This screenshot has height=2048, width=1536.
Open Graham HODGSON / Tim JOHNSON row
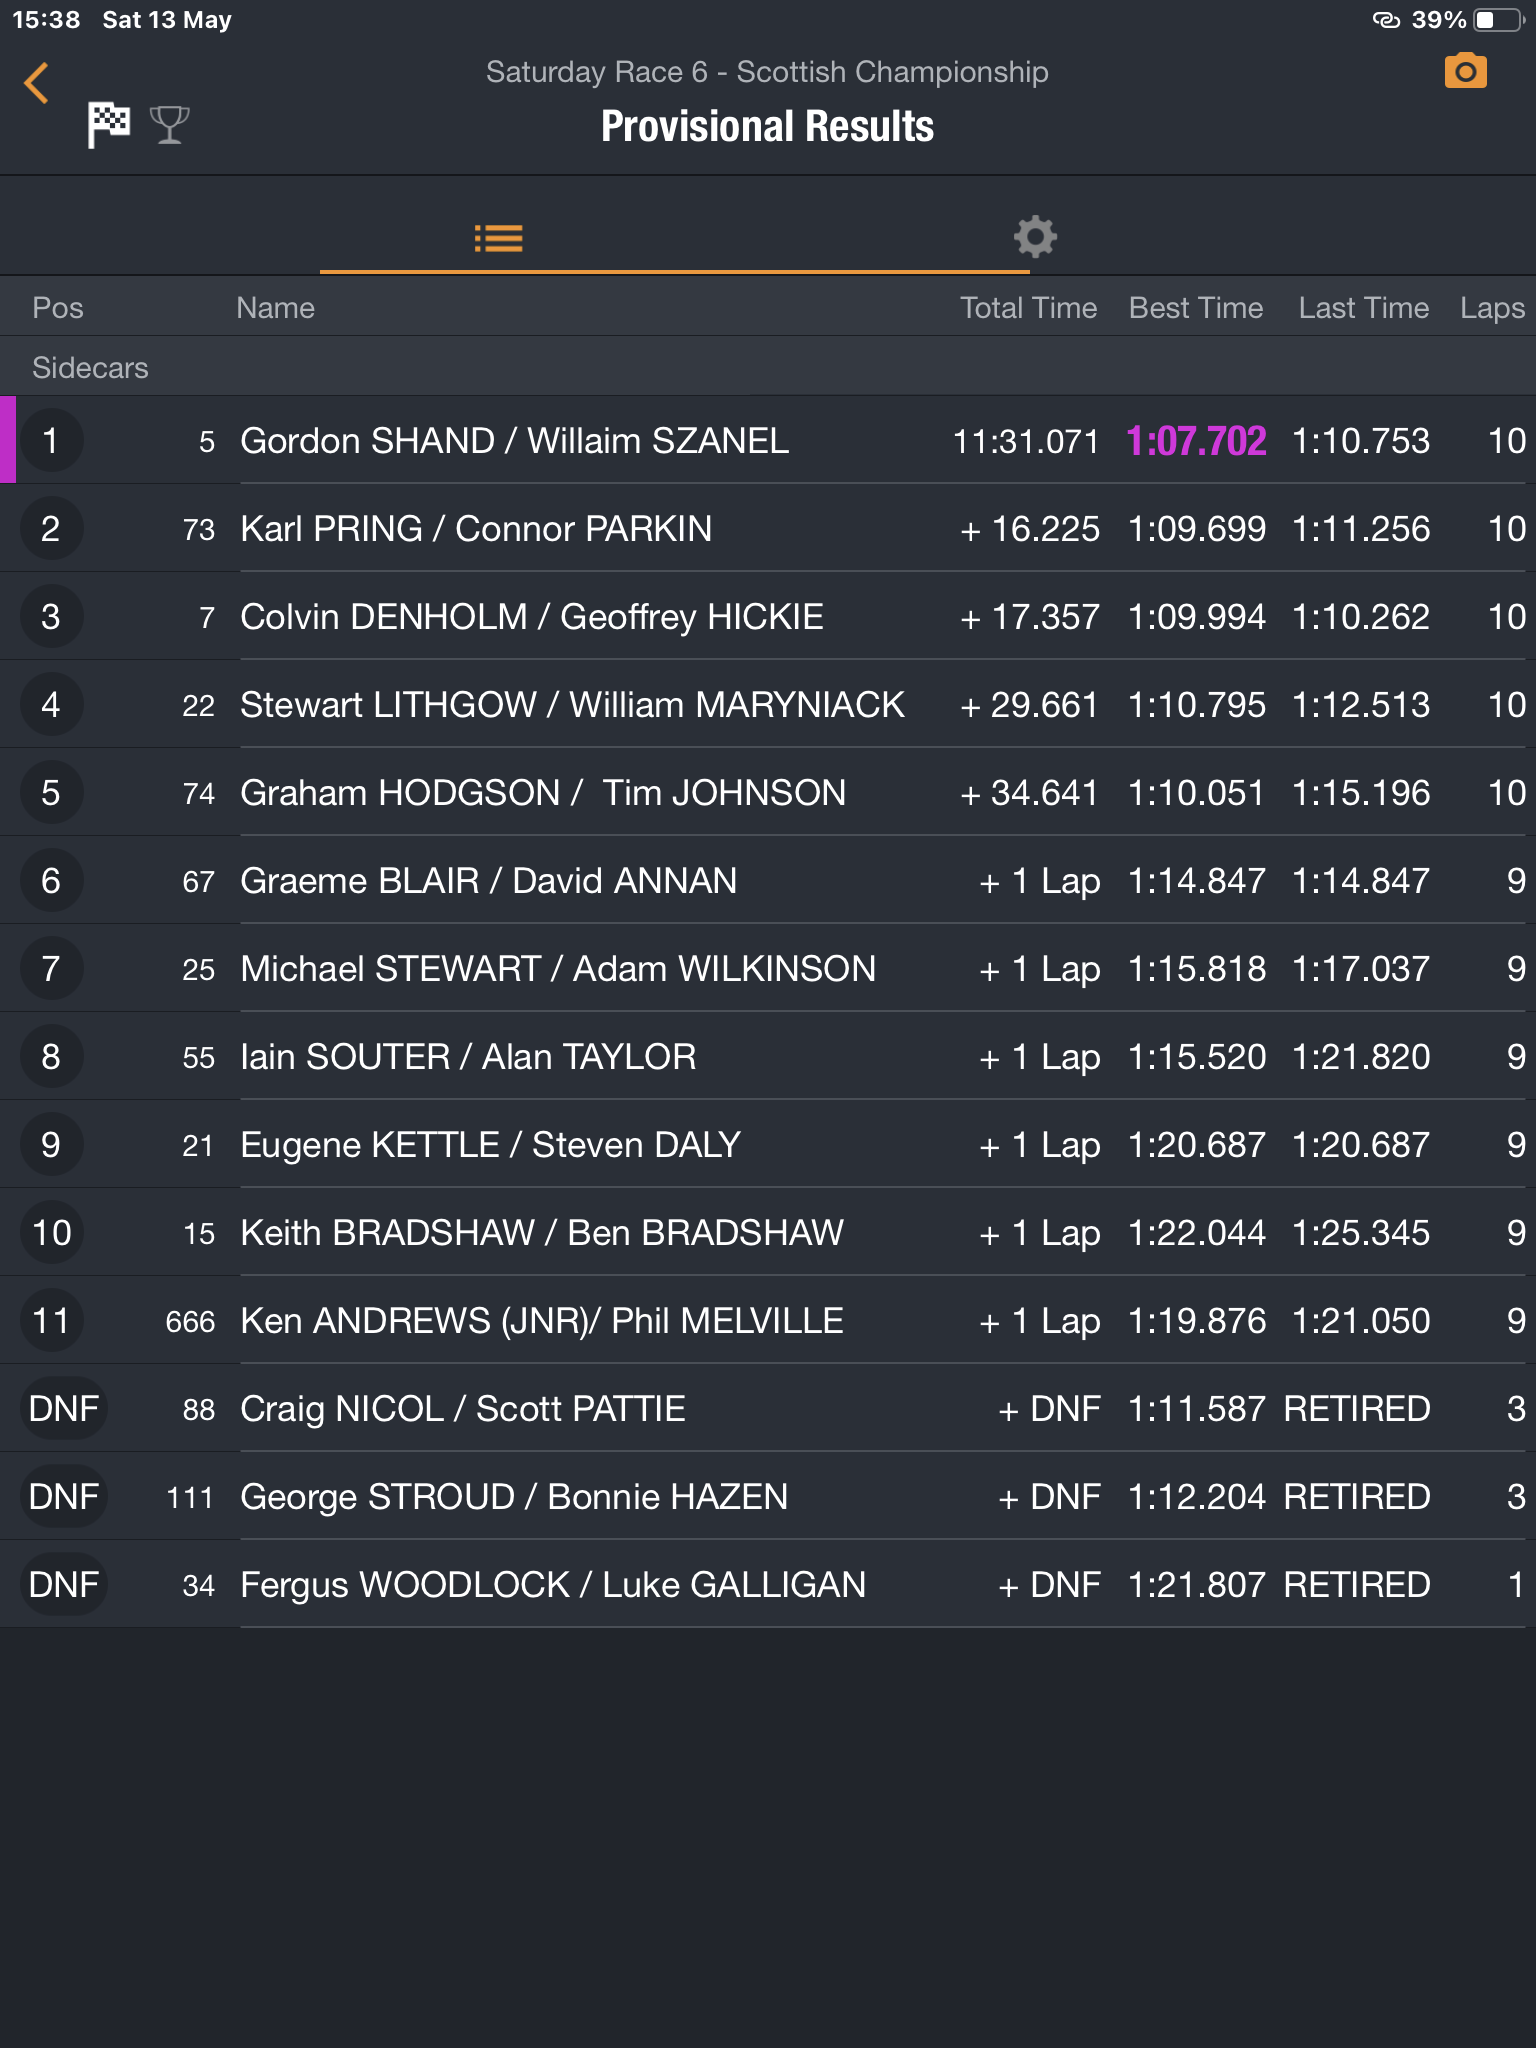543,793
